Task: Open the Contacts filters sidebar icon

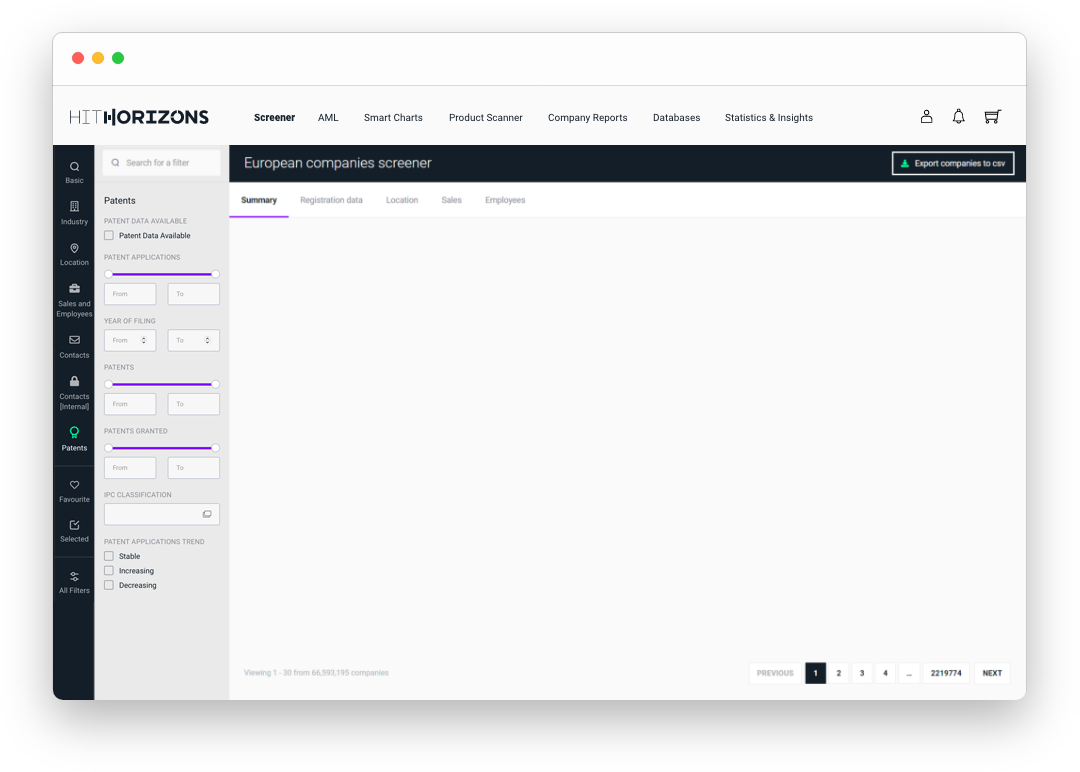Action: click(x=74, y=346)
